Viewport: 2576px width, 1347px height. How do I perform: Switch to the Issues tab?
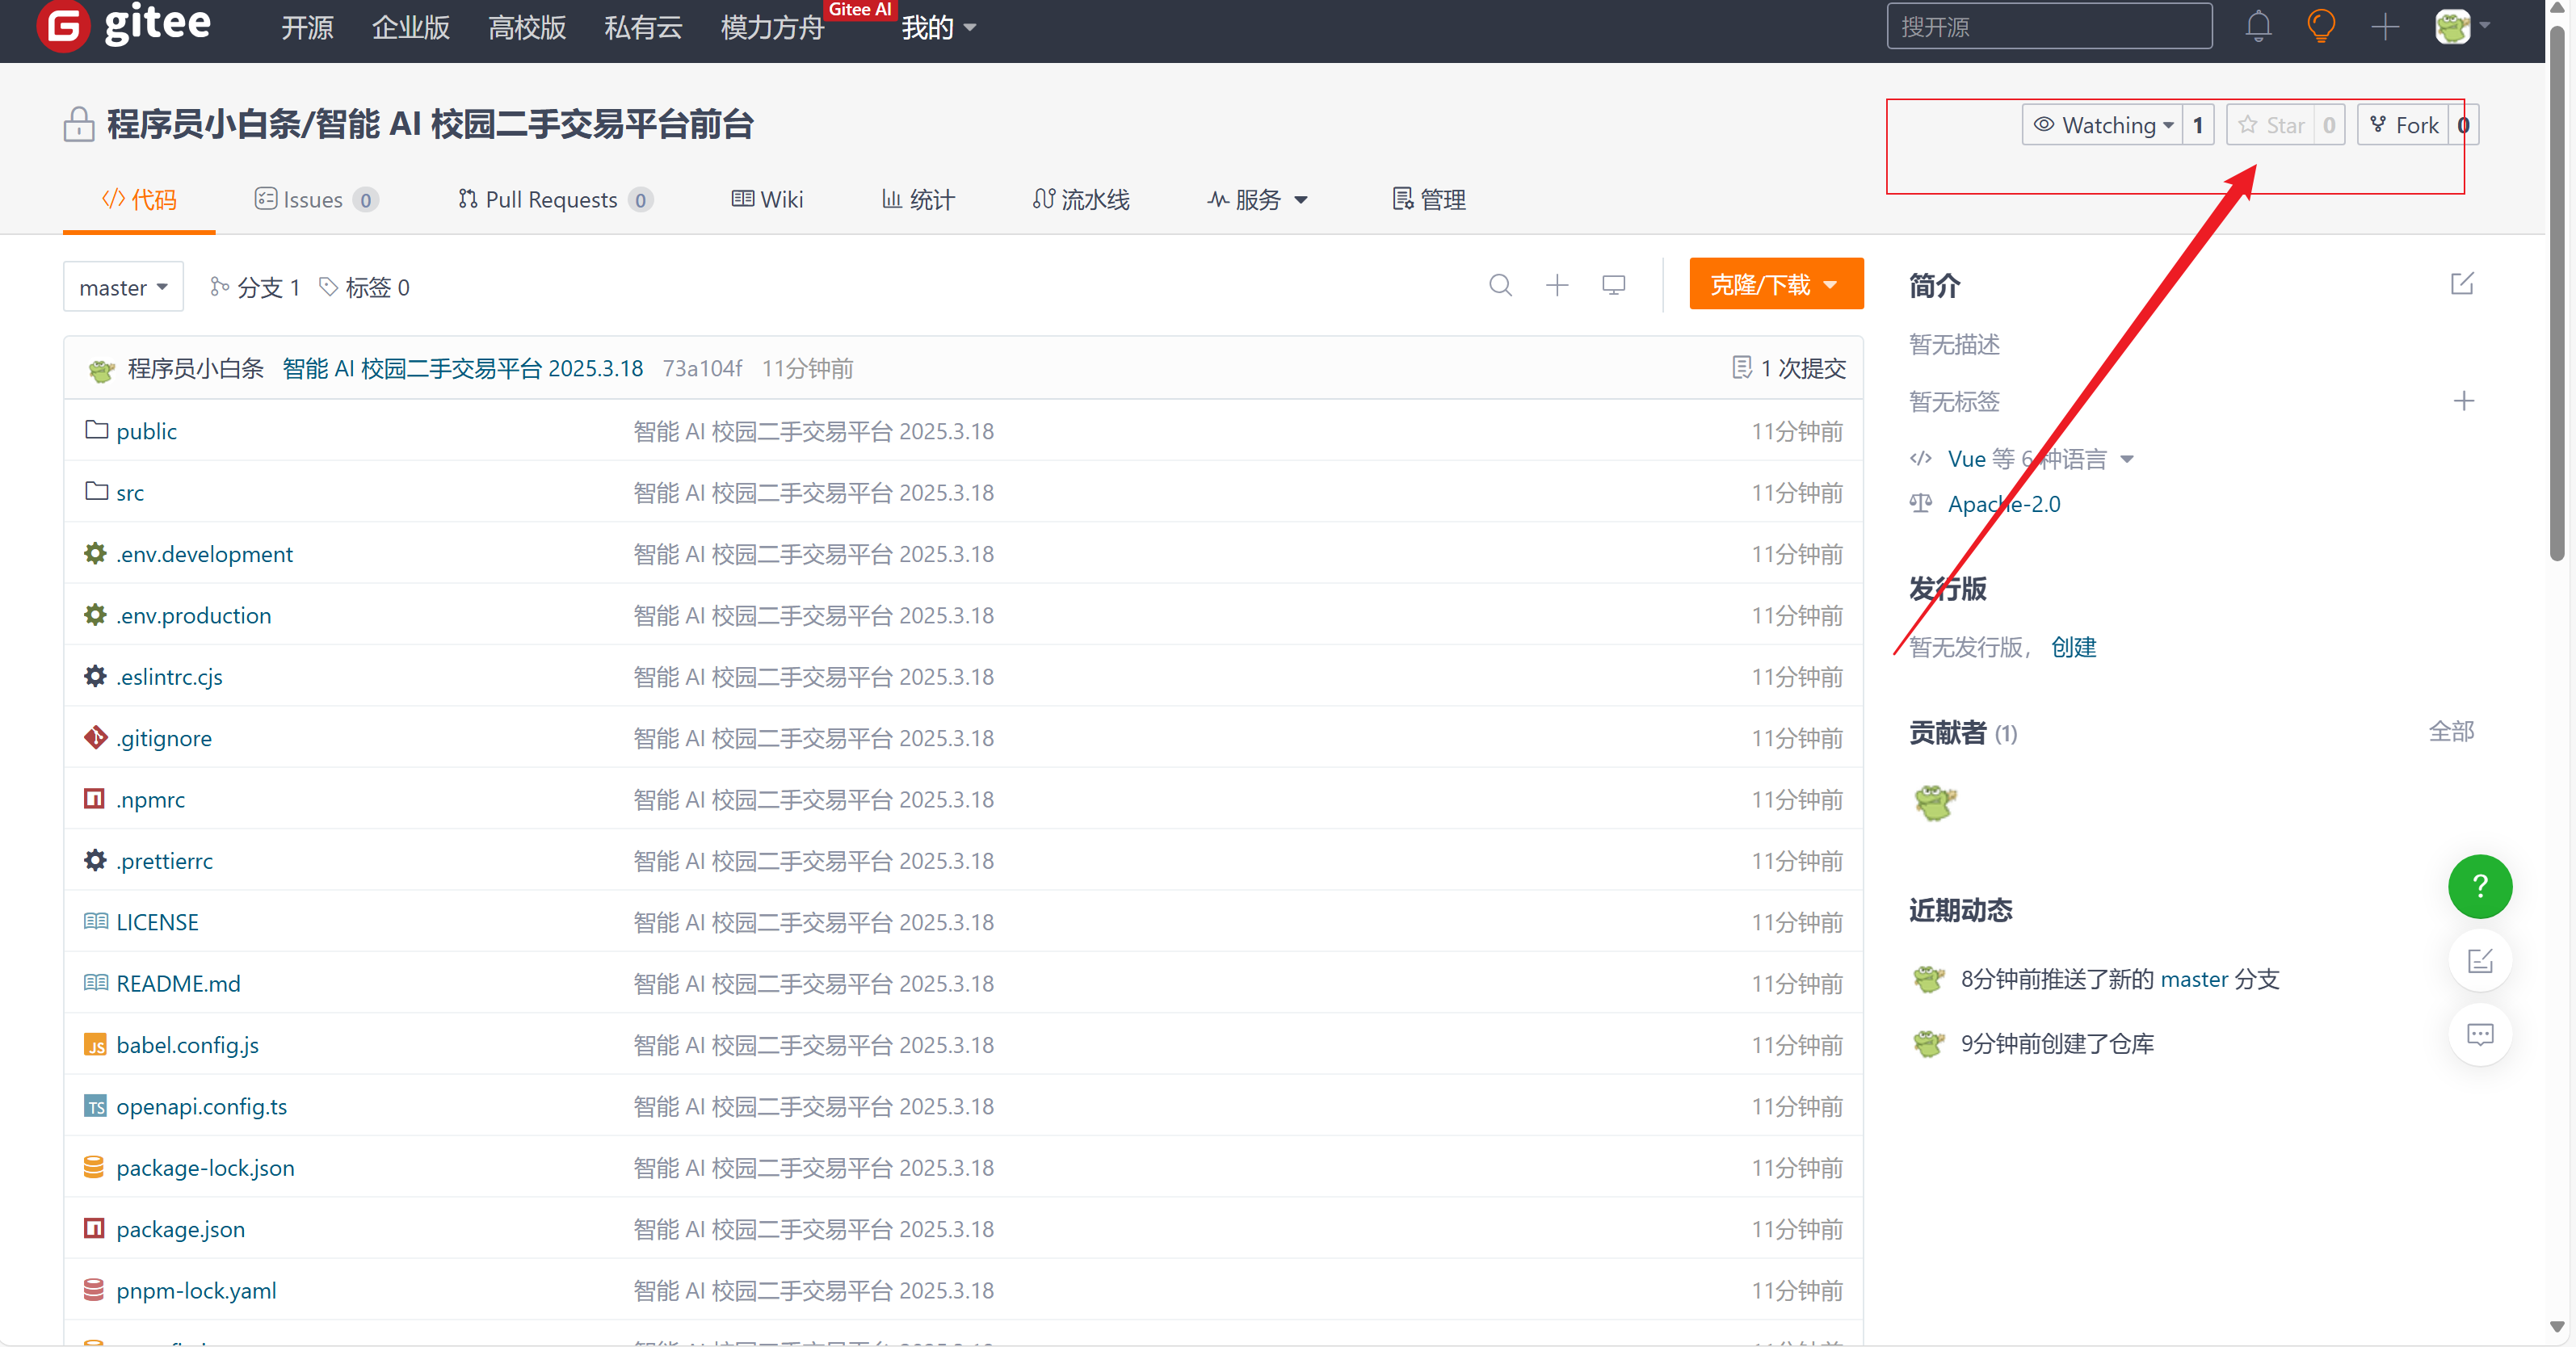point(314,200)
